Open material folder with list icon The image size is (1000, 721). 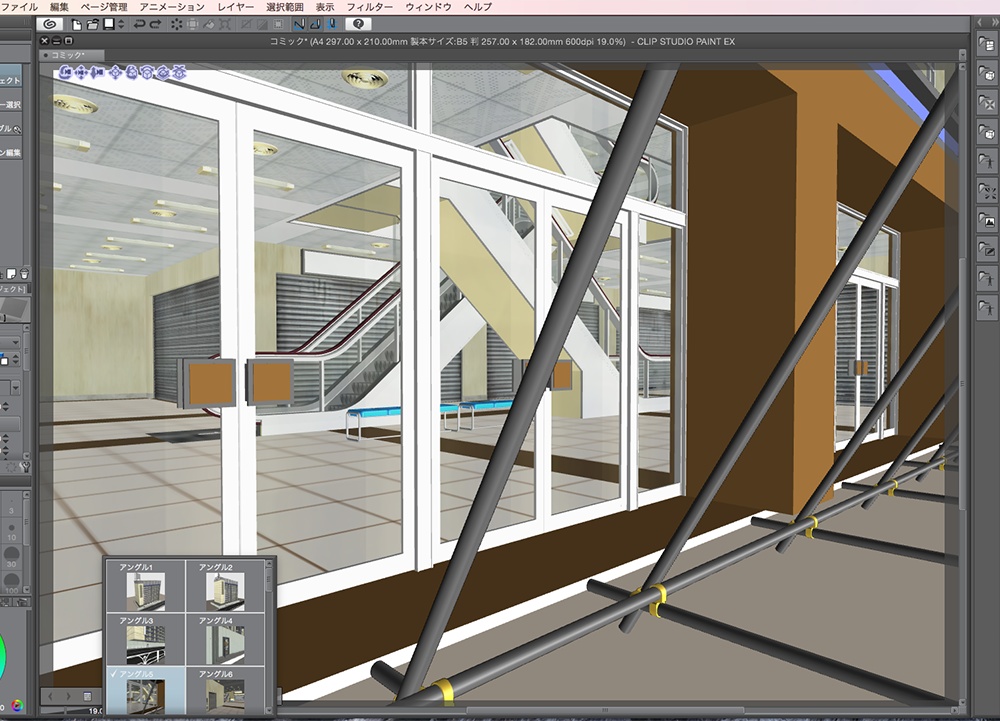point(987,45)
